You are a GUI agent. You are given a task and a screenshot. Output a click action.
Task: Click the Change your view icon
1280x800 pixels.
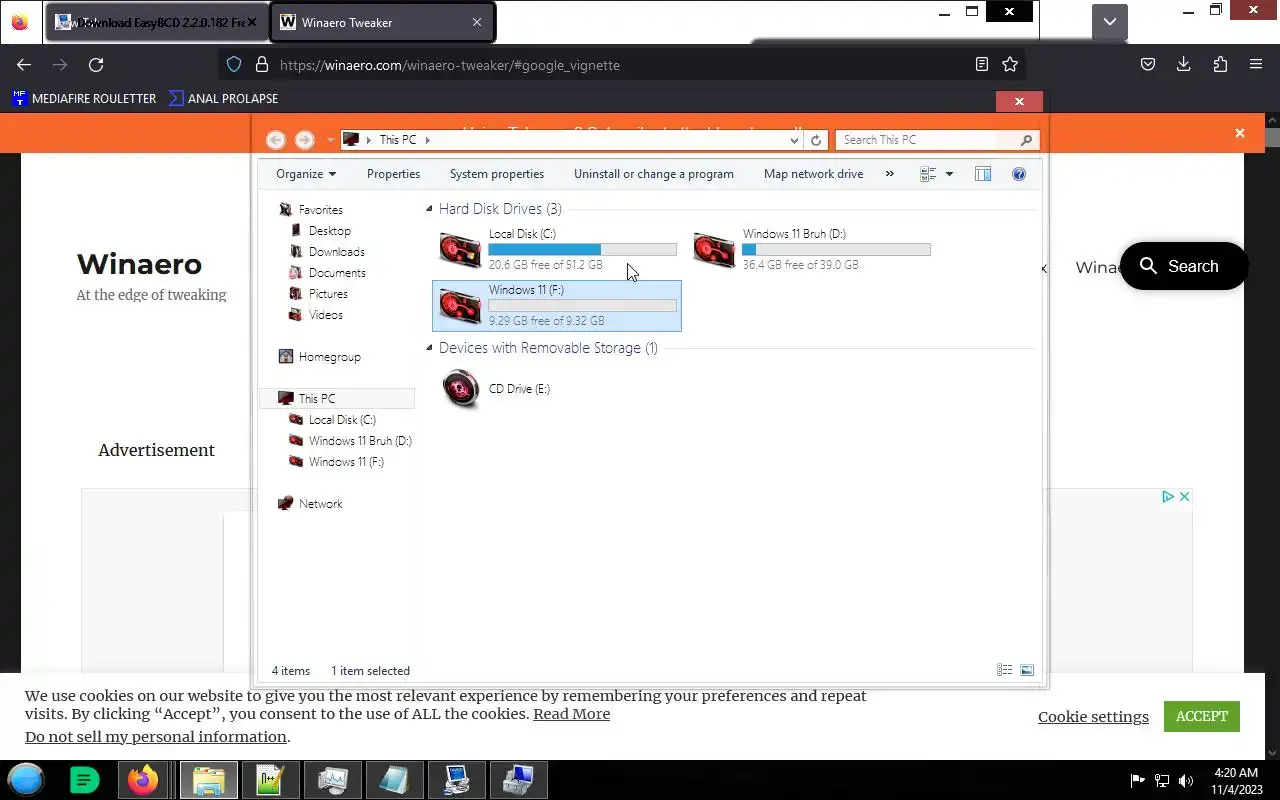[x=928, y=174]
